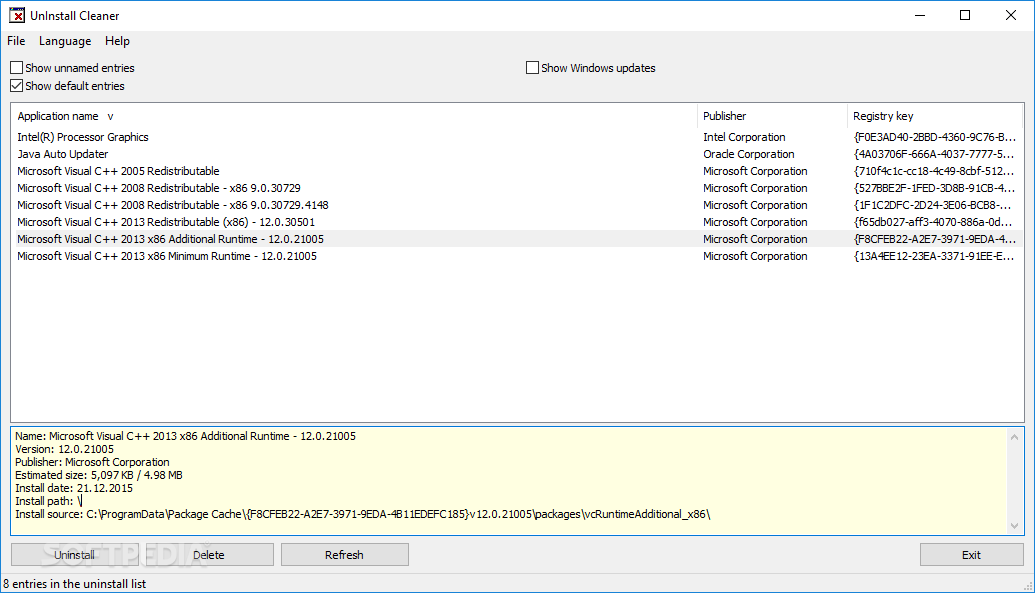
Task: Uncheck Show default entries checkbox
Action: [x=17, y=86]
